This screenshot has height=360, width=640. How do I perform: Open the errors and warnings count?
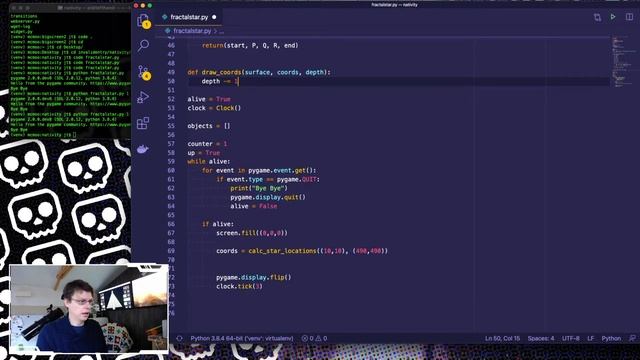tap(314, 338)
